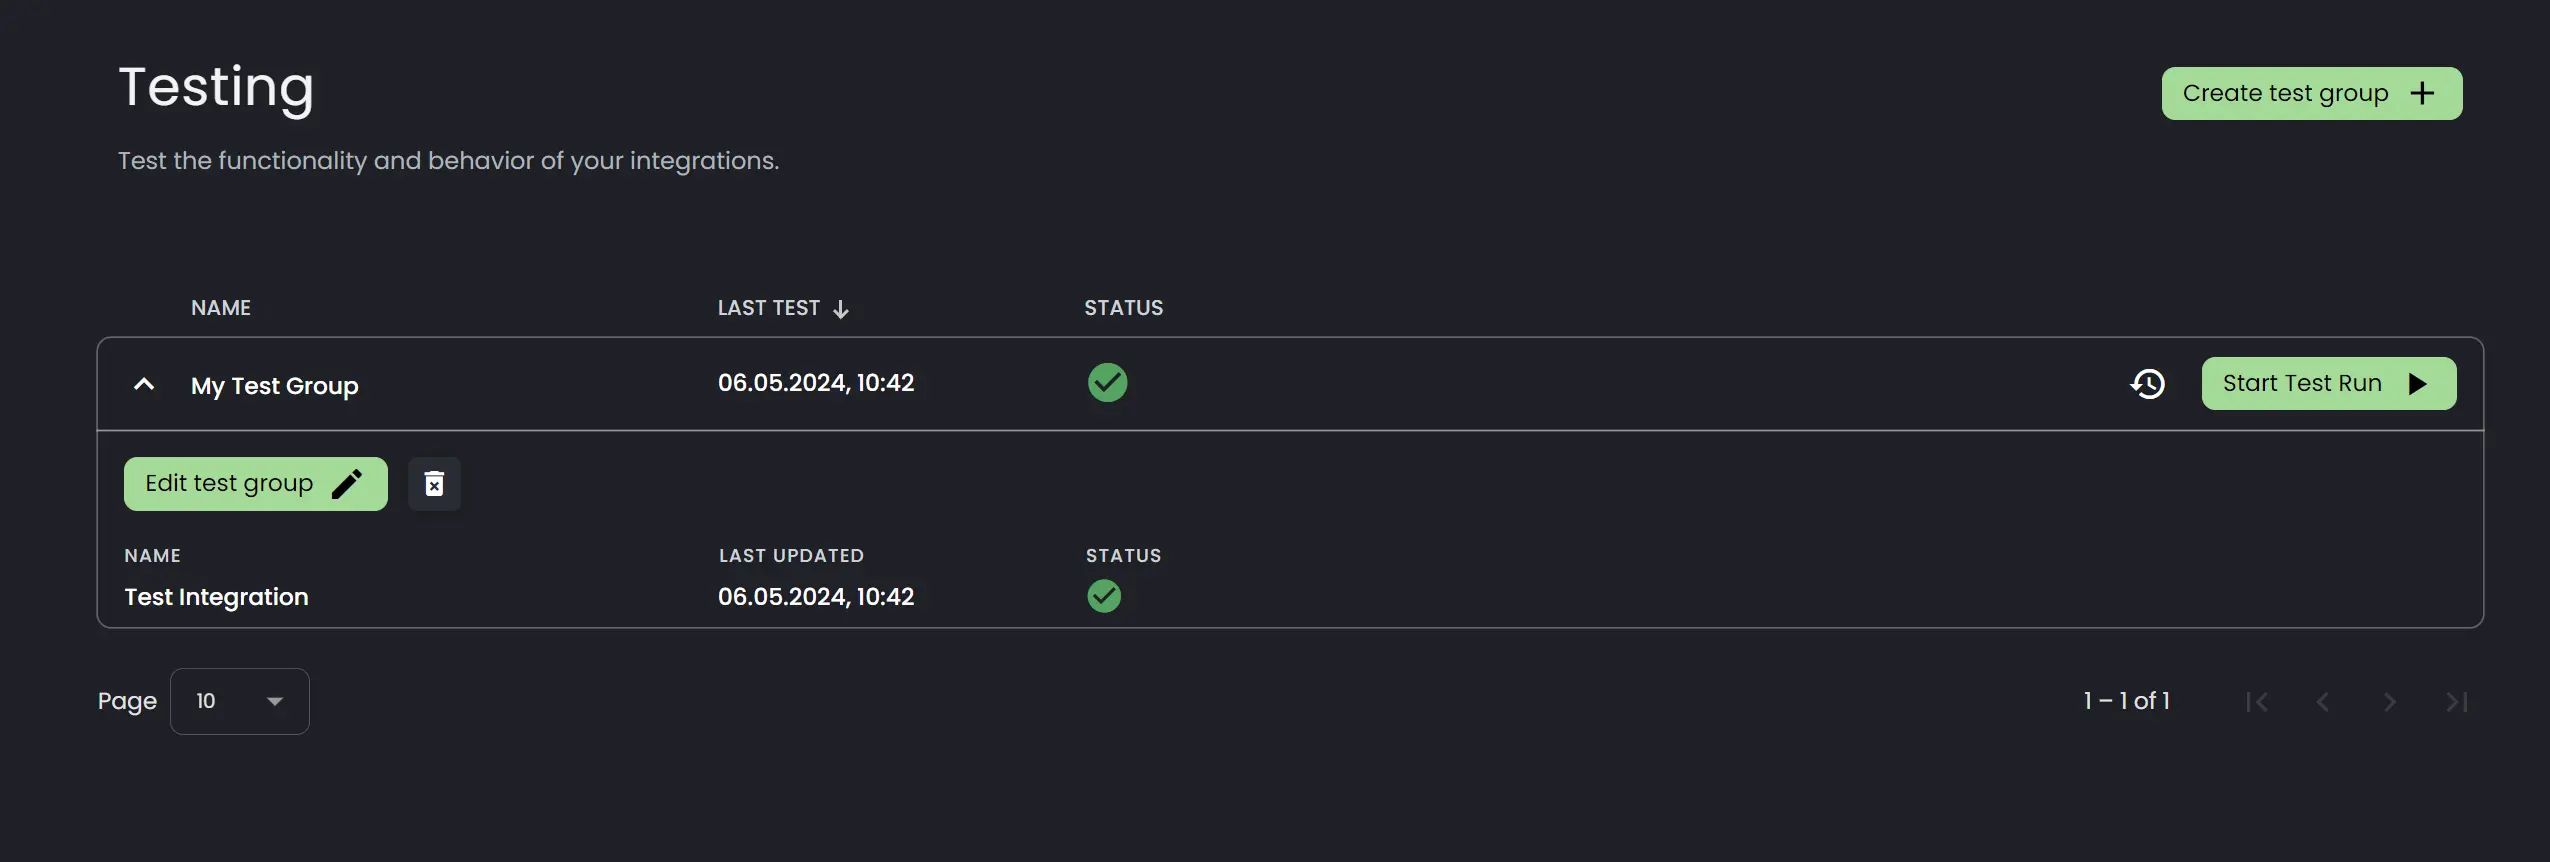Start Test Run for My Test Group
This screenshot has width=2550, height=862.
pos(2329,384)
